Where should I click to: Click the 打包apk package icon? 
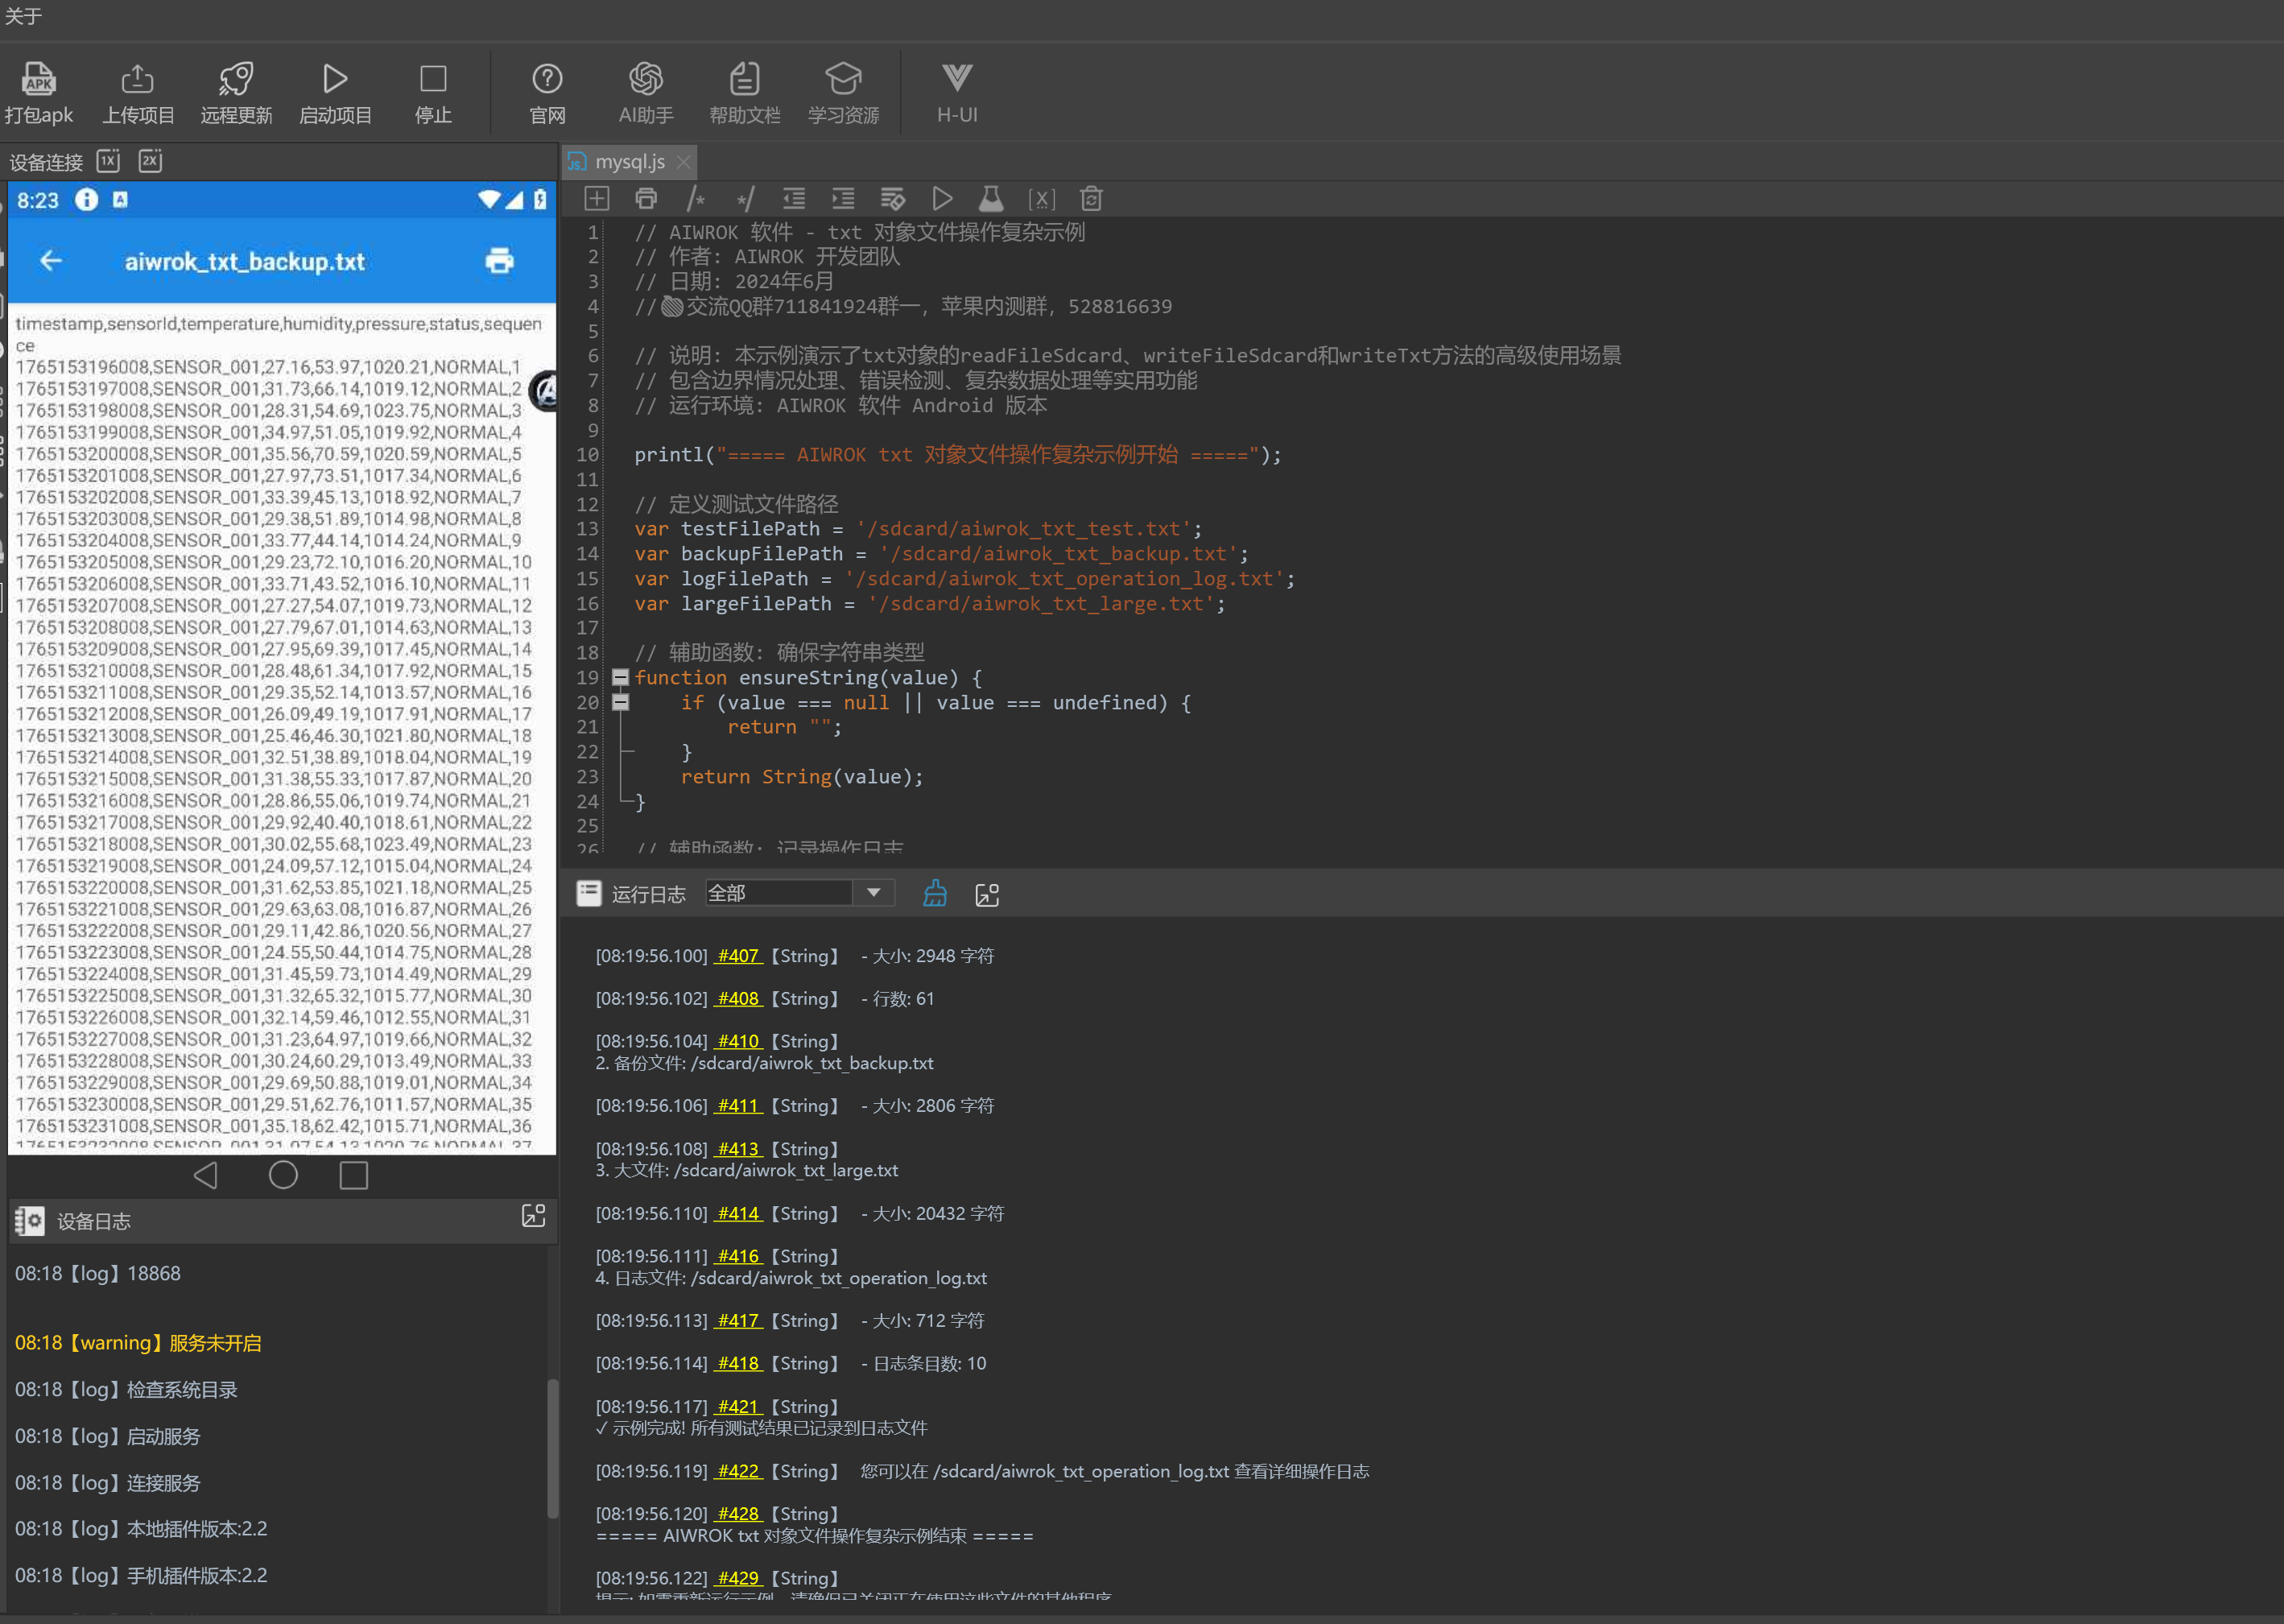point(38,79)
